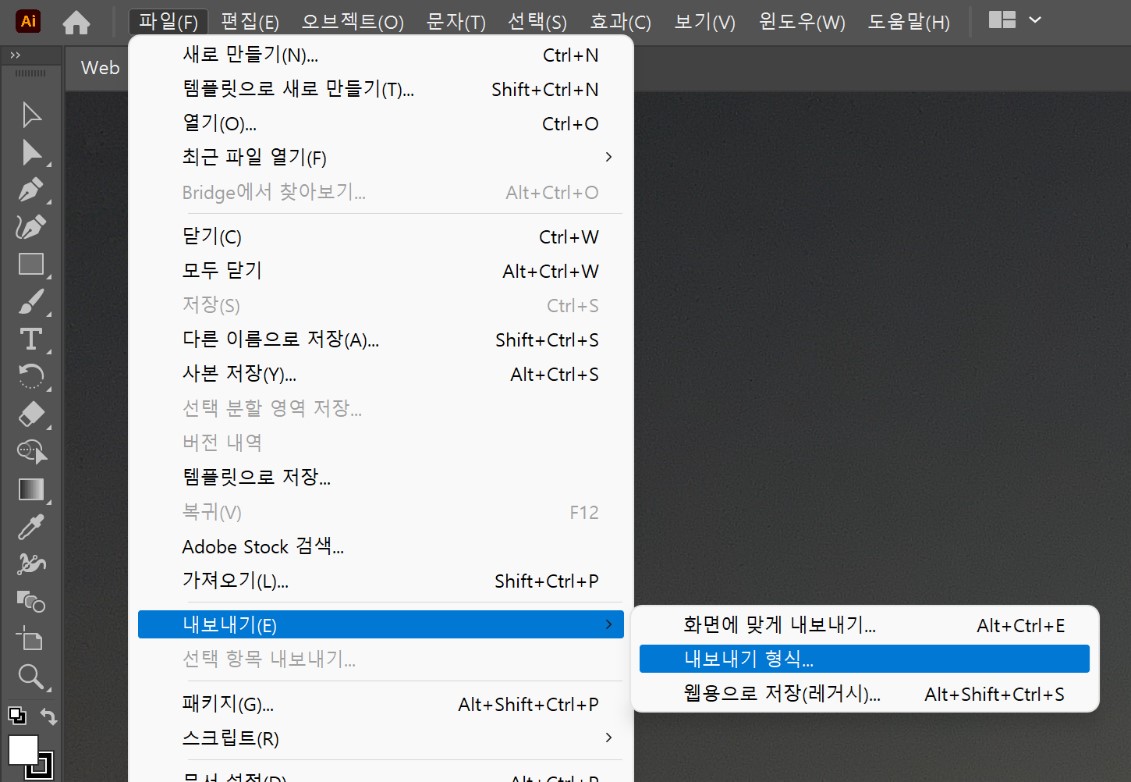This screenshot has width=1131, height=782.
Task: Open the 도움말(H) menu
Action: 908,22
